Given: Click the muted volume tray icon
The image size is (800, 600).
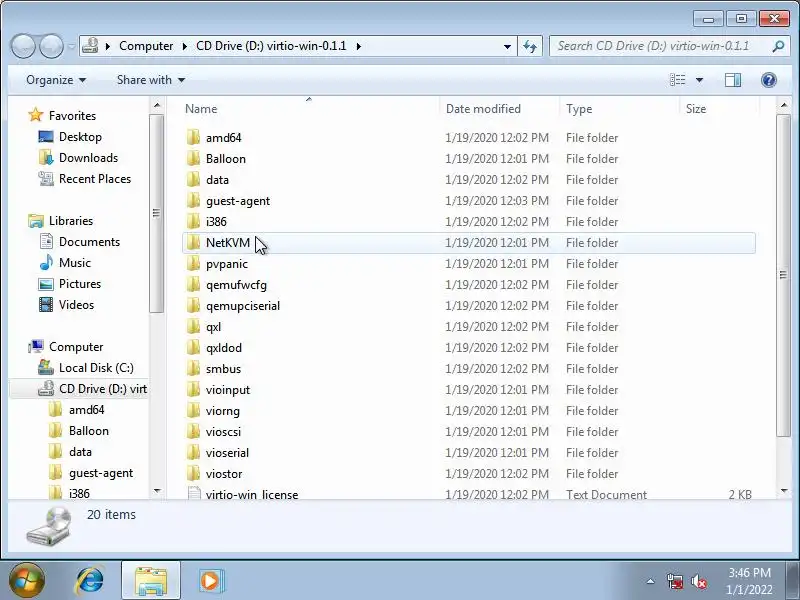Looking at the screenshot, I should 698,581.
